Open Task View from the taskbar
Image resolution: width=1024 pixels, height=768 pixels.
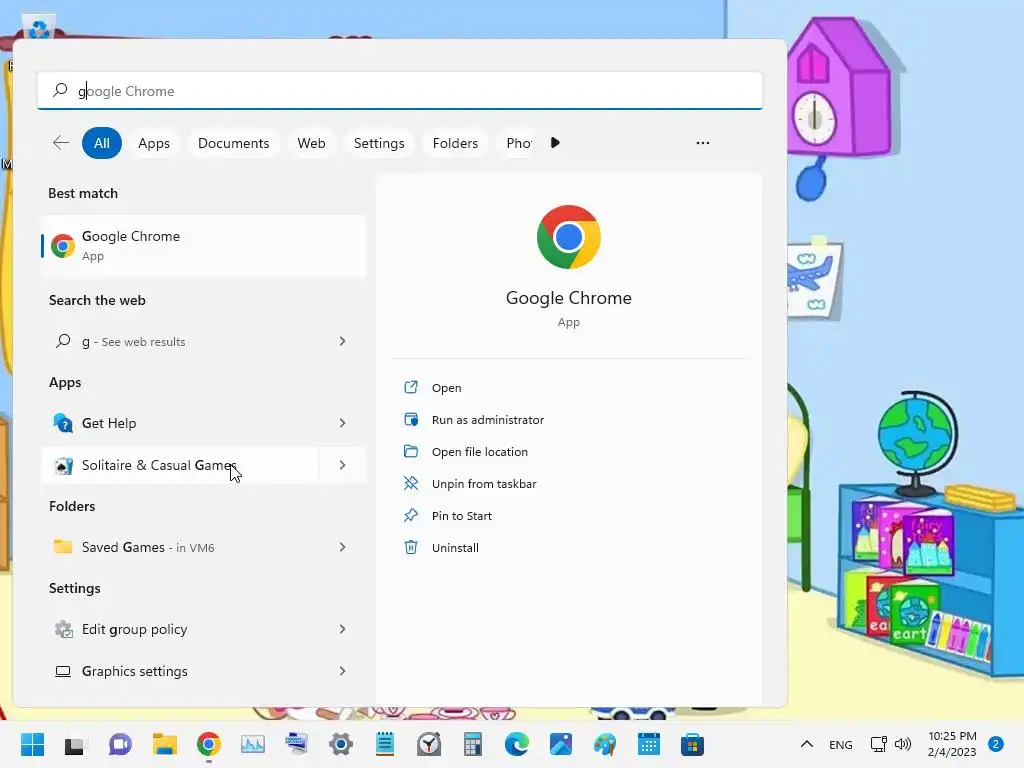tap(74, 744)
